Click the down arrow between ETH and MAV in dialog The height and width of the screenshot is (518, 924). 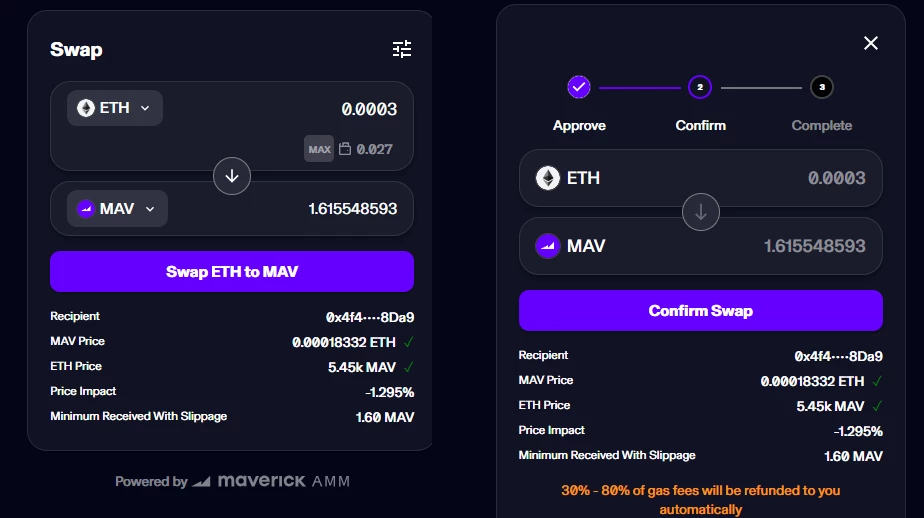[x=701, y=212]
